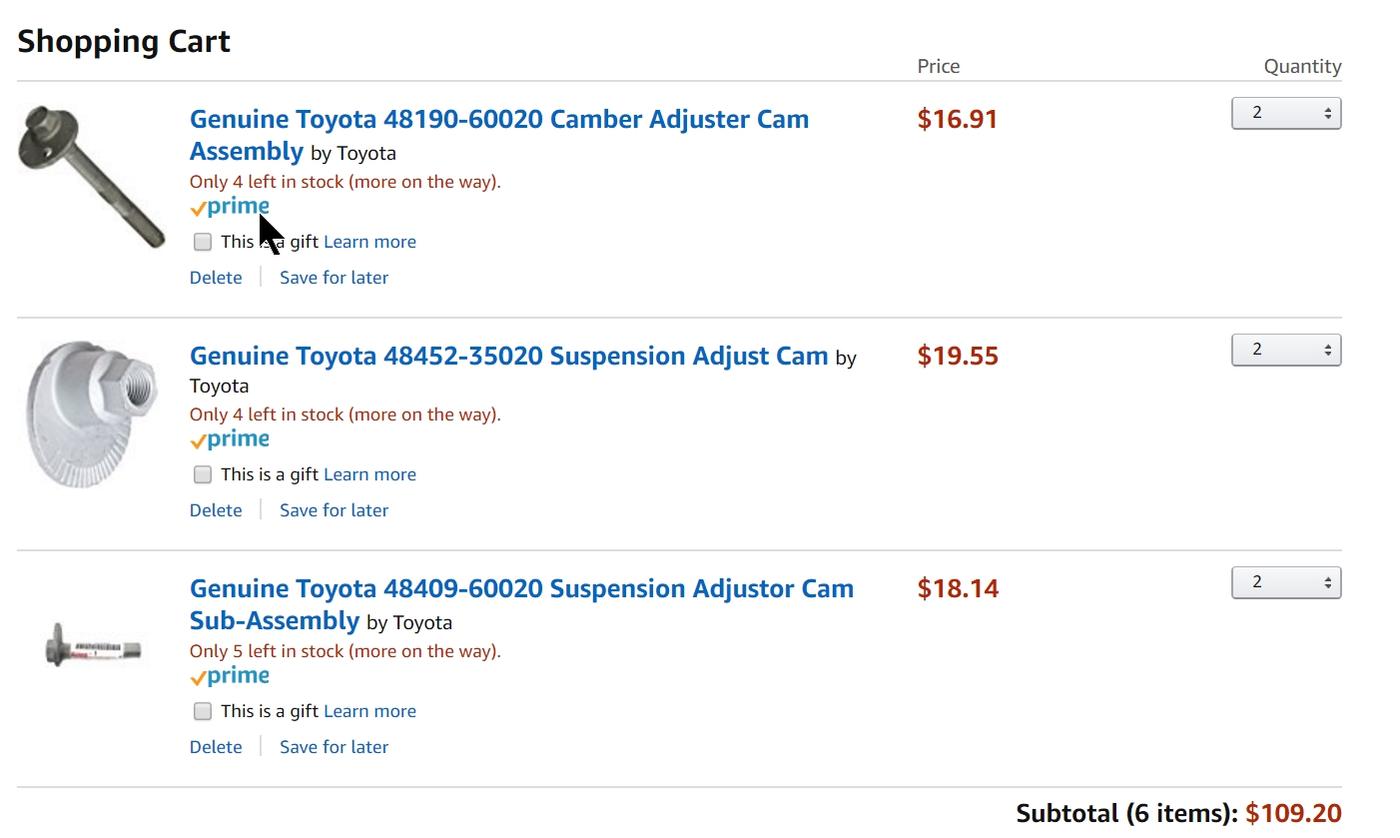Delete the 48409-60020 Sub-Assembly from cart
The width and height of the screenshot is (1400, 838).
click(x=216, y=748)
